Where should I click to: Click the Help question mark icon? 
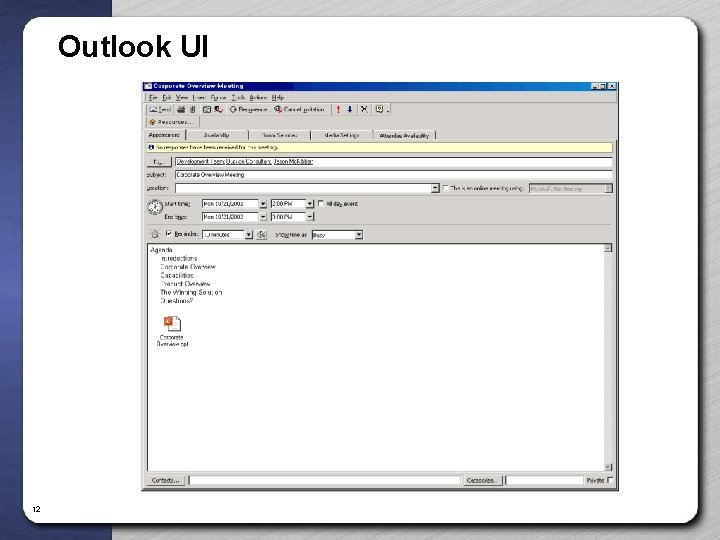tap(379, 109)
